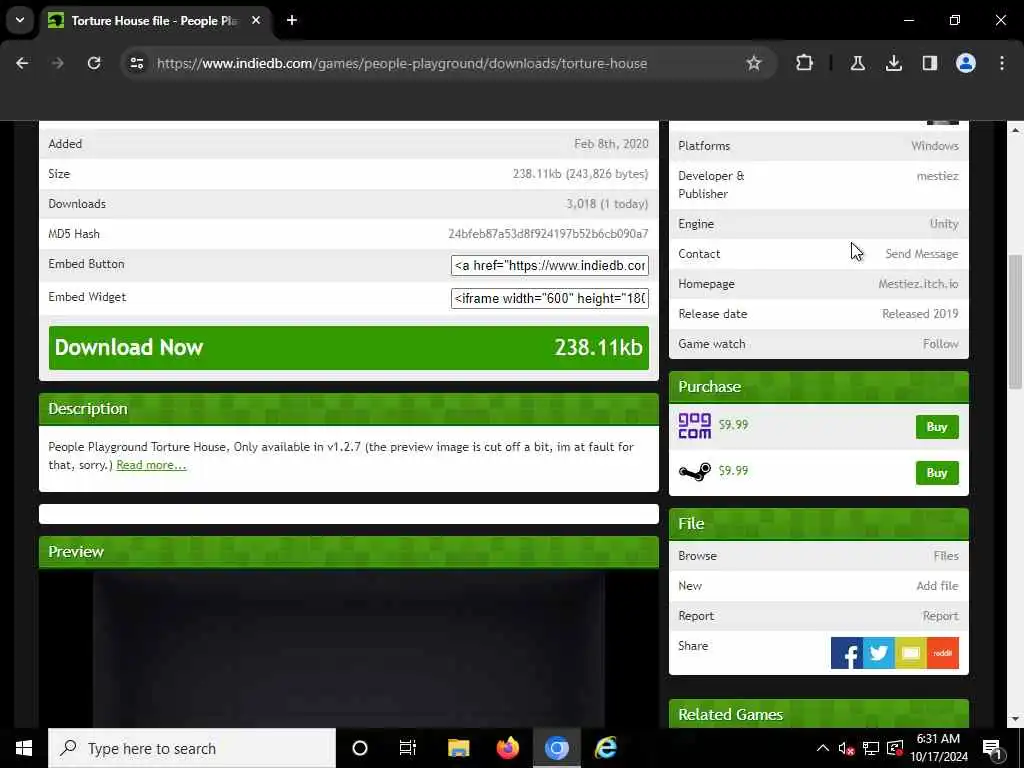Toggle the browser side panel
This screenshot has width=1024, height=768.
click(x=930, y=63)
